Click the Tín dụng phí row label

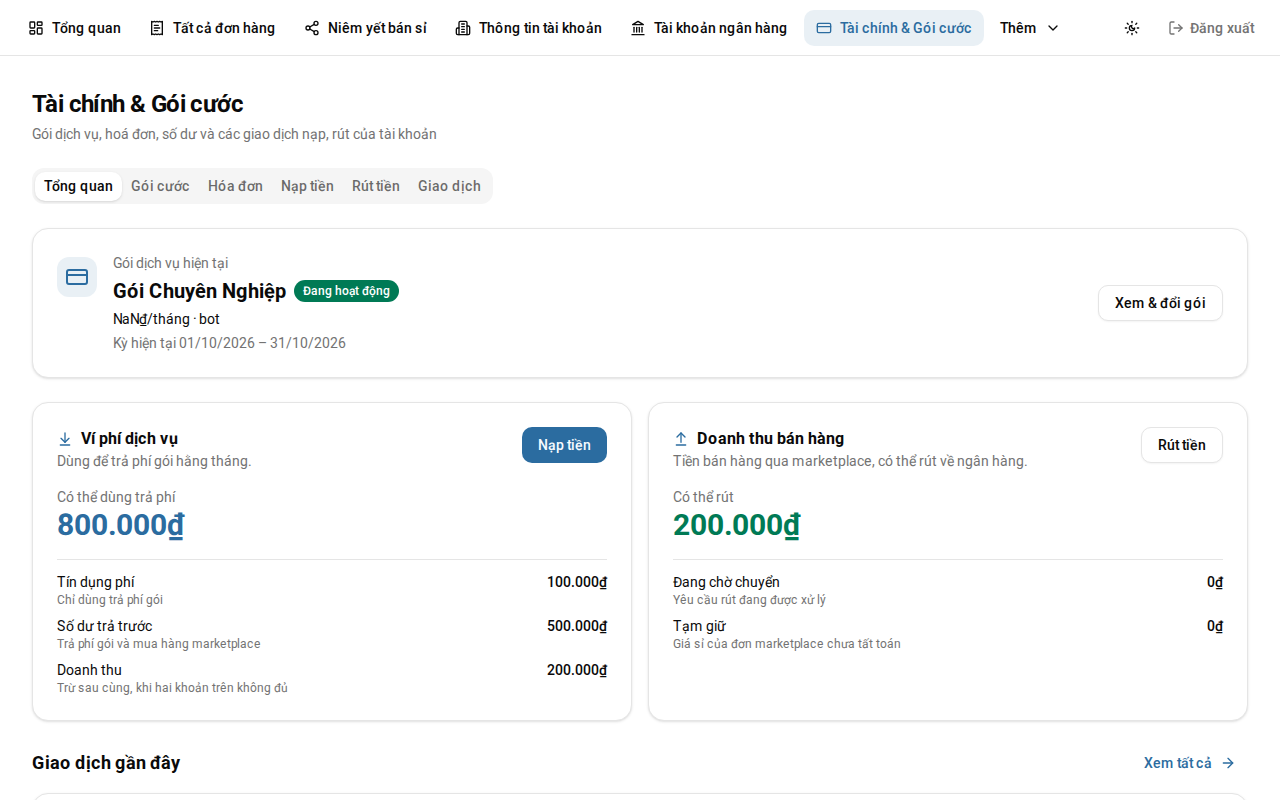pyautogui.click(x=96, y=582)
